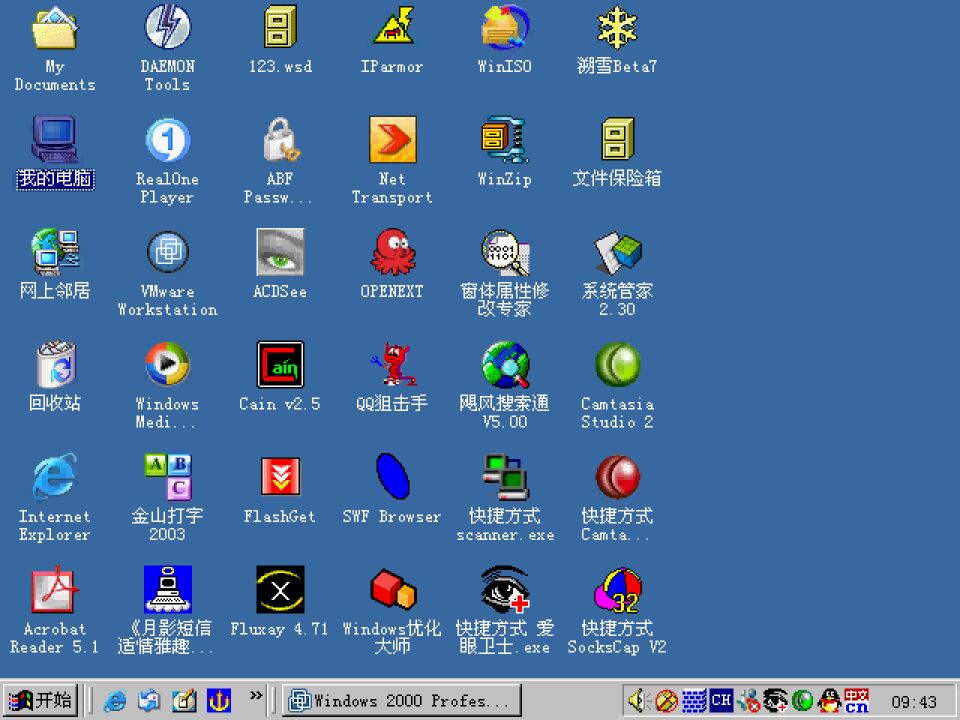960x720 pixels.
Task: Select the 窗体属性修改专家 magnifier icon
Action: [x=504, y=252]
